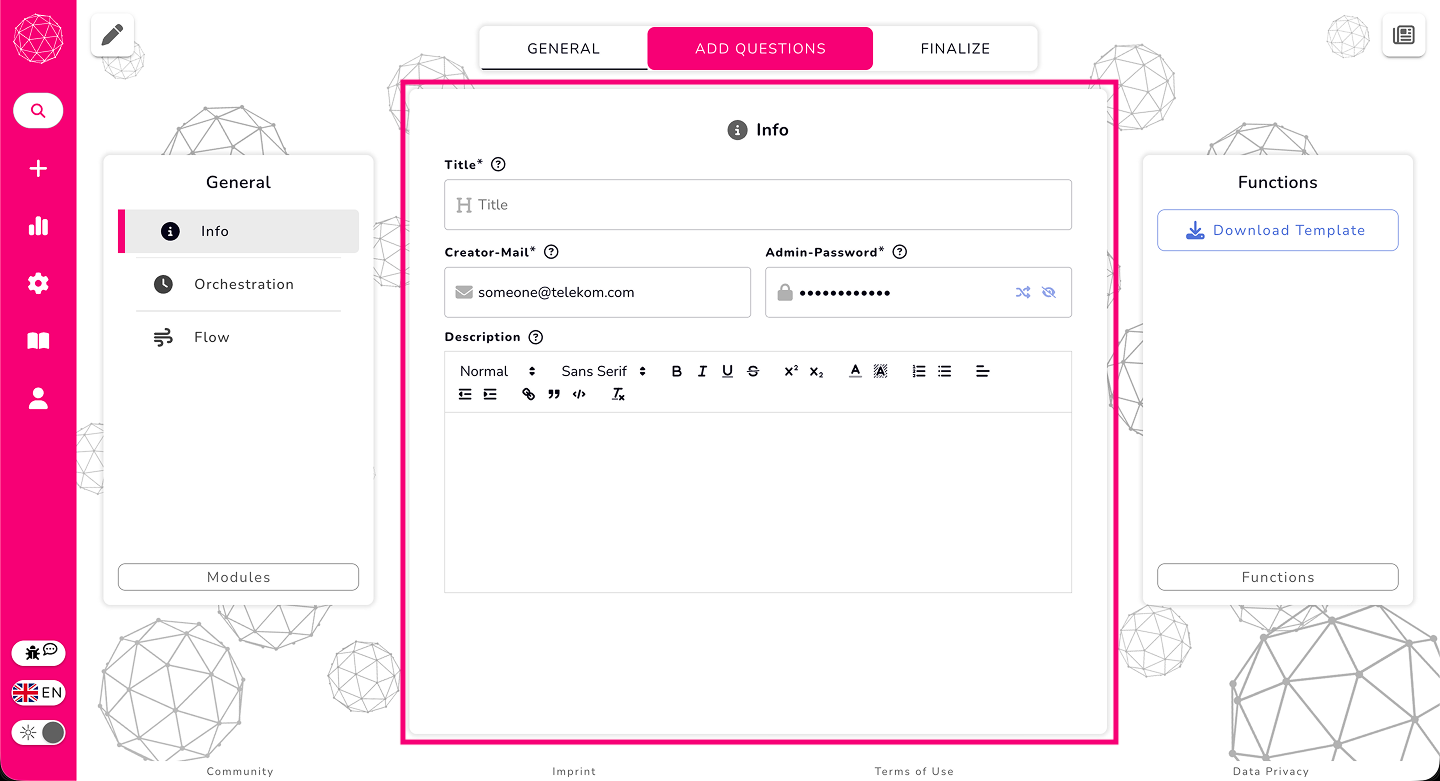Switch the dark mode toggle

(39, 733)
